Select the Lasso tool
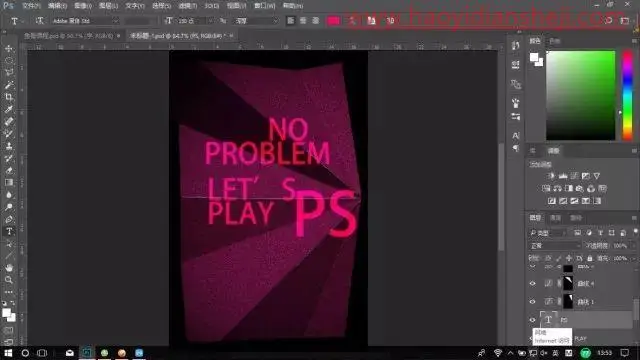 pos(9,73)
